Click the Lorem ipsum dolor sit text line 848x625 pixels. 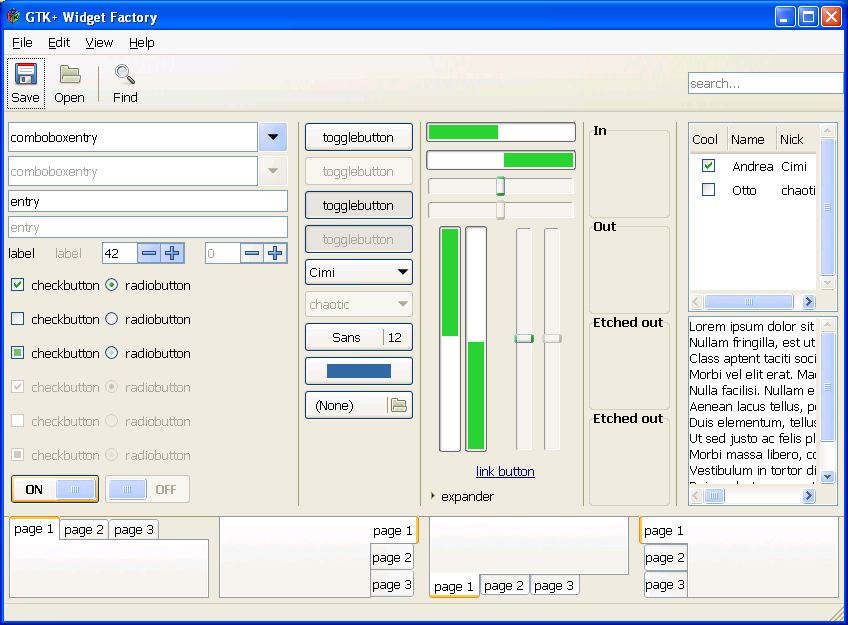[752, 326]
